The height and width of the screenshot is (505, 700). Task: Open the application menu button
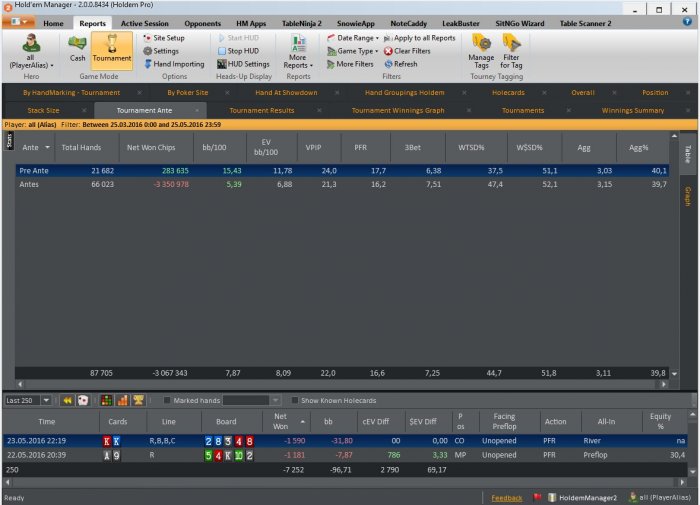coord(19,22)
